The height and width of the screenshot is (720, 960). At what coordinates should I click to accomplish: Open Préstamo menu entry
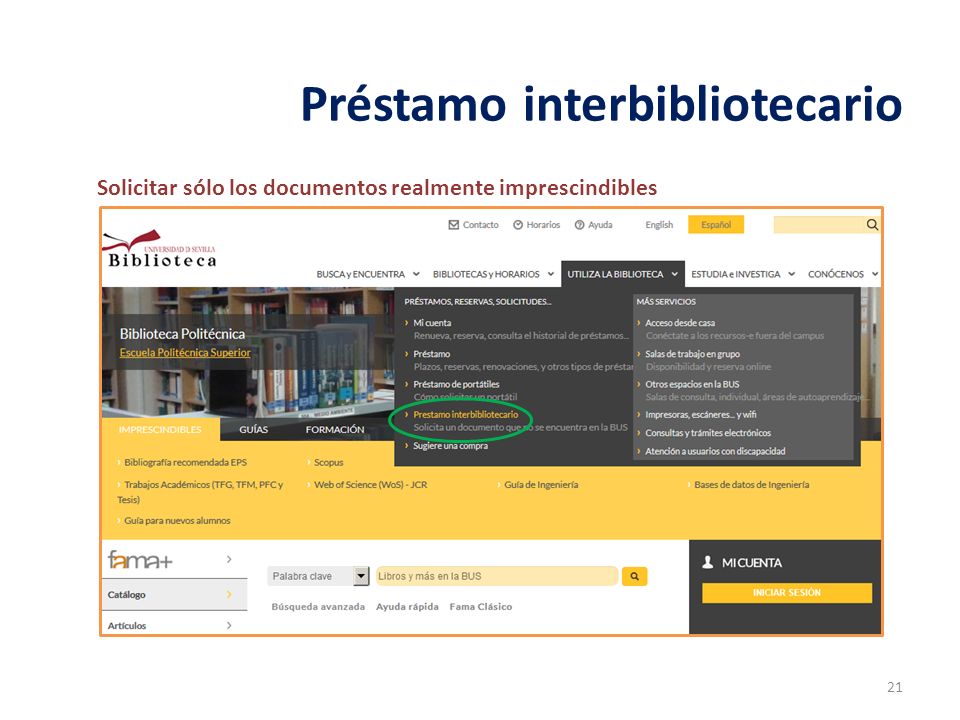(432, 354)
